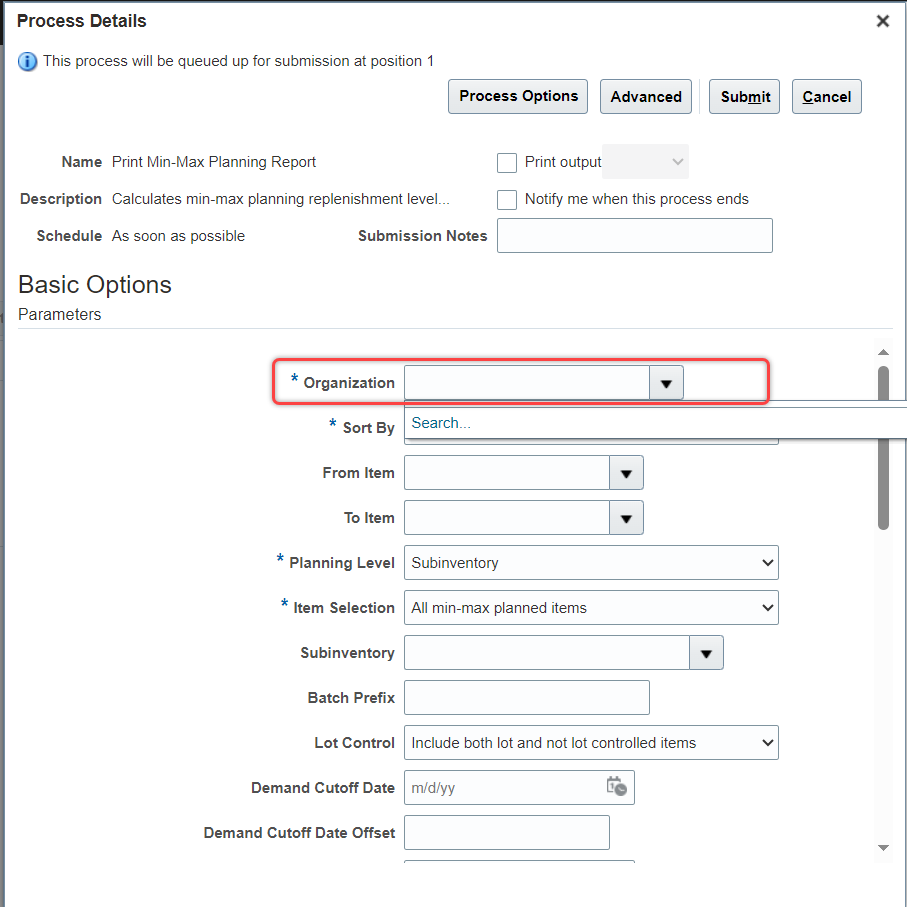The height and width of the screenshot is (907, 907).
Task: Check Notify me when this process ends
Action: coord(506,199)
